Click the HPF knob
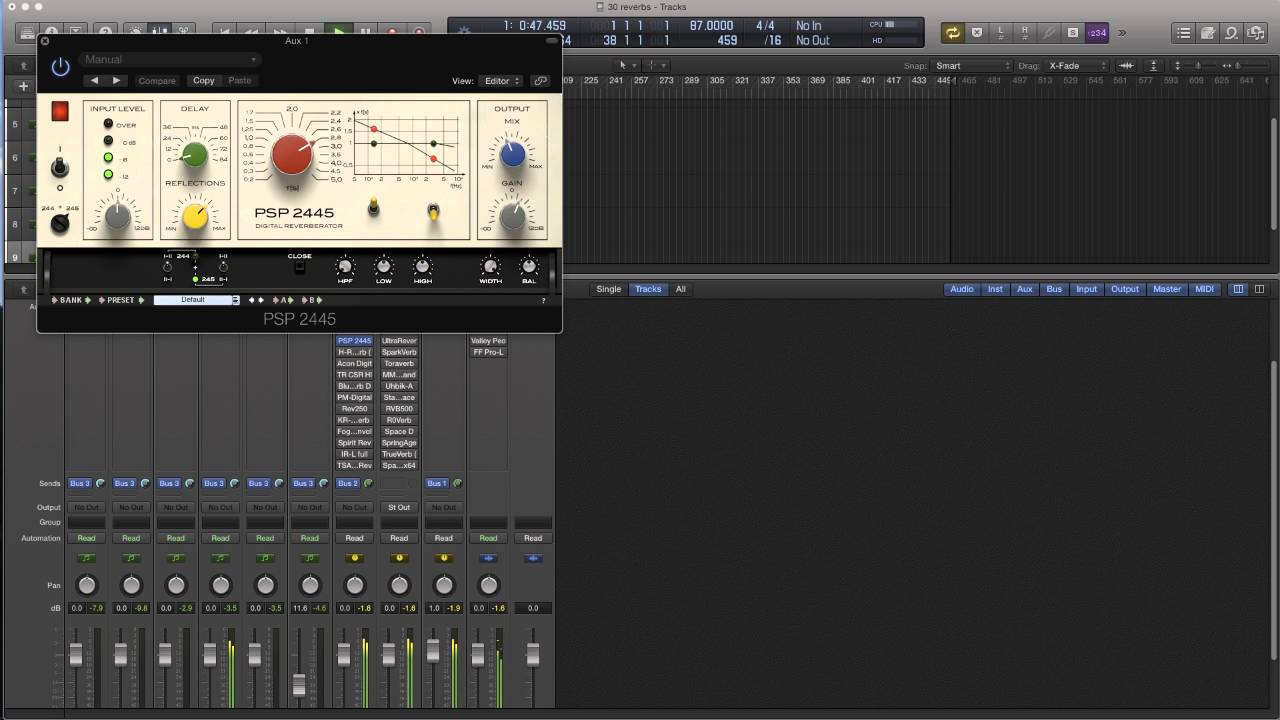Screen dimensions: 1280x720 [345, 266]
